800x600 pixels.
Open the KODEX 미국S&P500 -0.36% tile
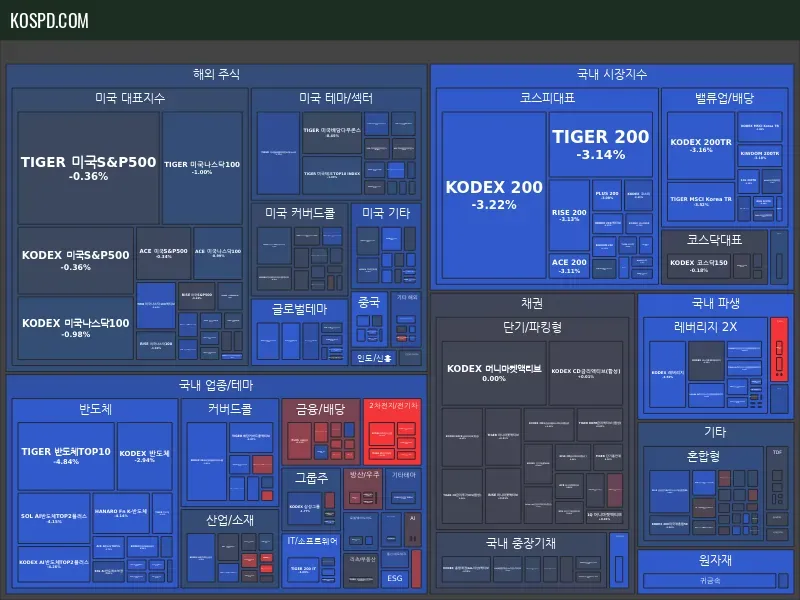[x=76, y=260]
